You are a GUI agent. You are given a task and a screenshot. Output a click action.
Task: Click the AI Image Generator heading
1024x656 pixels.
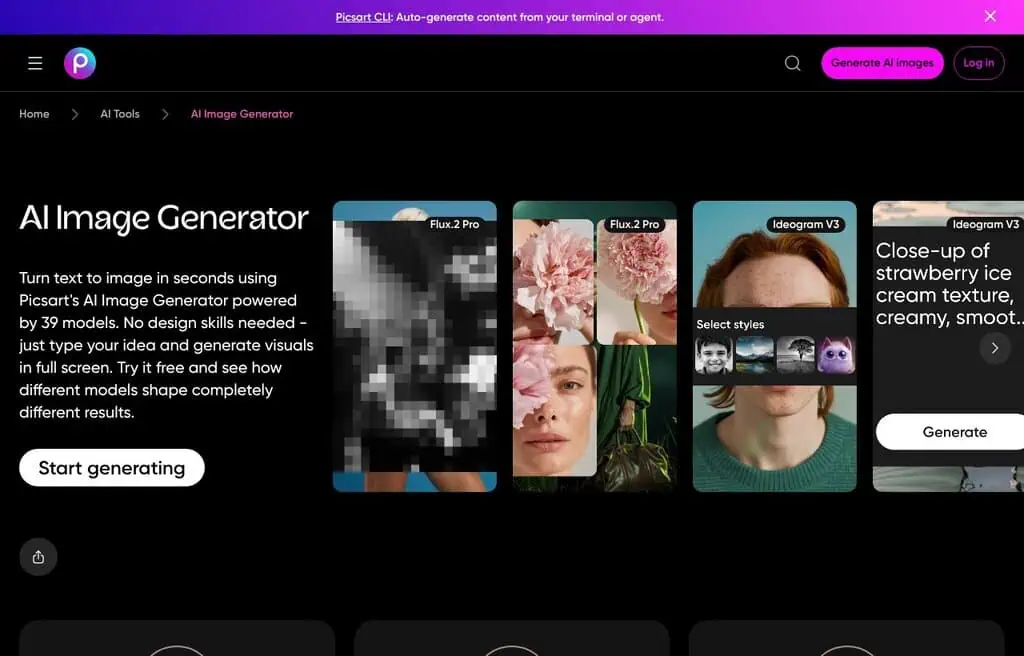point(164,218)
